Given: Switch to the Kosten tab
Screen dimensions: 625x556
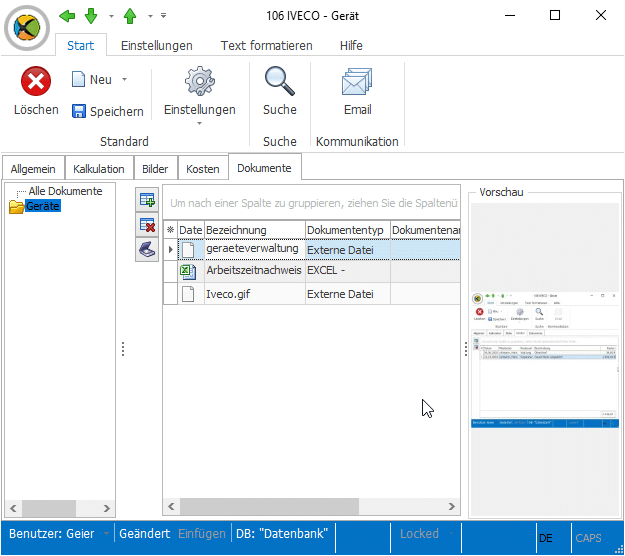Looking at the screenshot, I should [202, 169].
